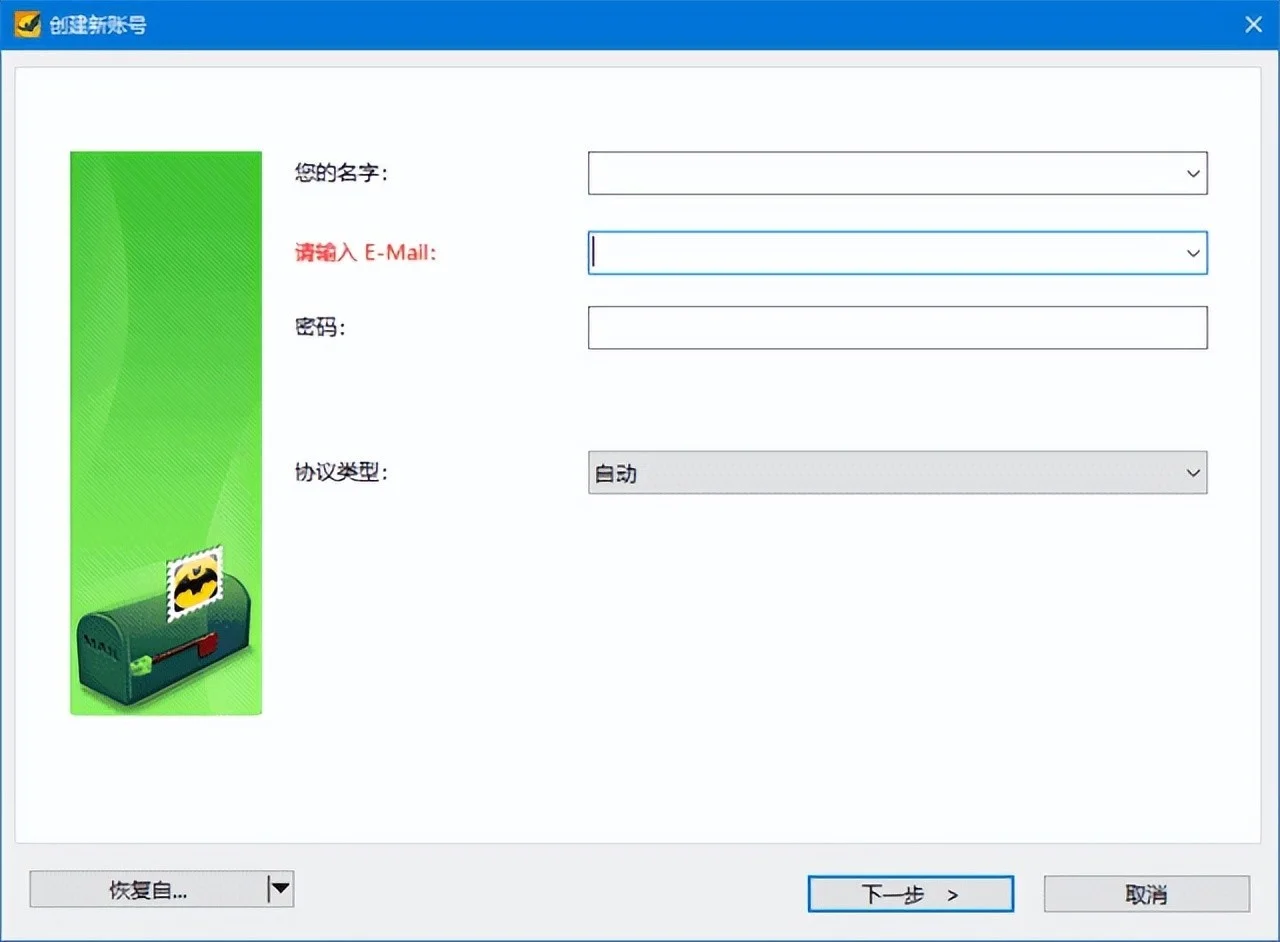Click inside the 您的名字 name field

pyautogui.click(x=880, y=173)
